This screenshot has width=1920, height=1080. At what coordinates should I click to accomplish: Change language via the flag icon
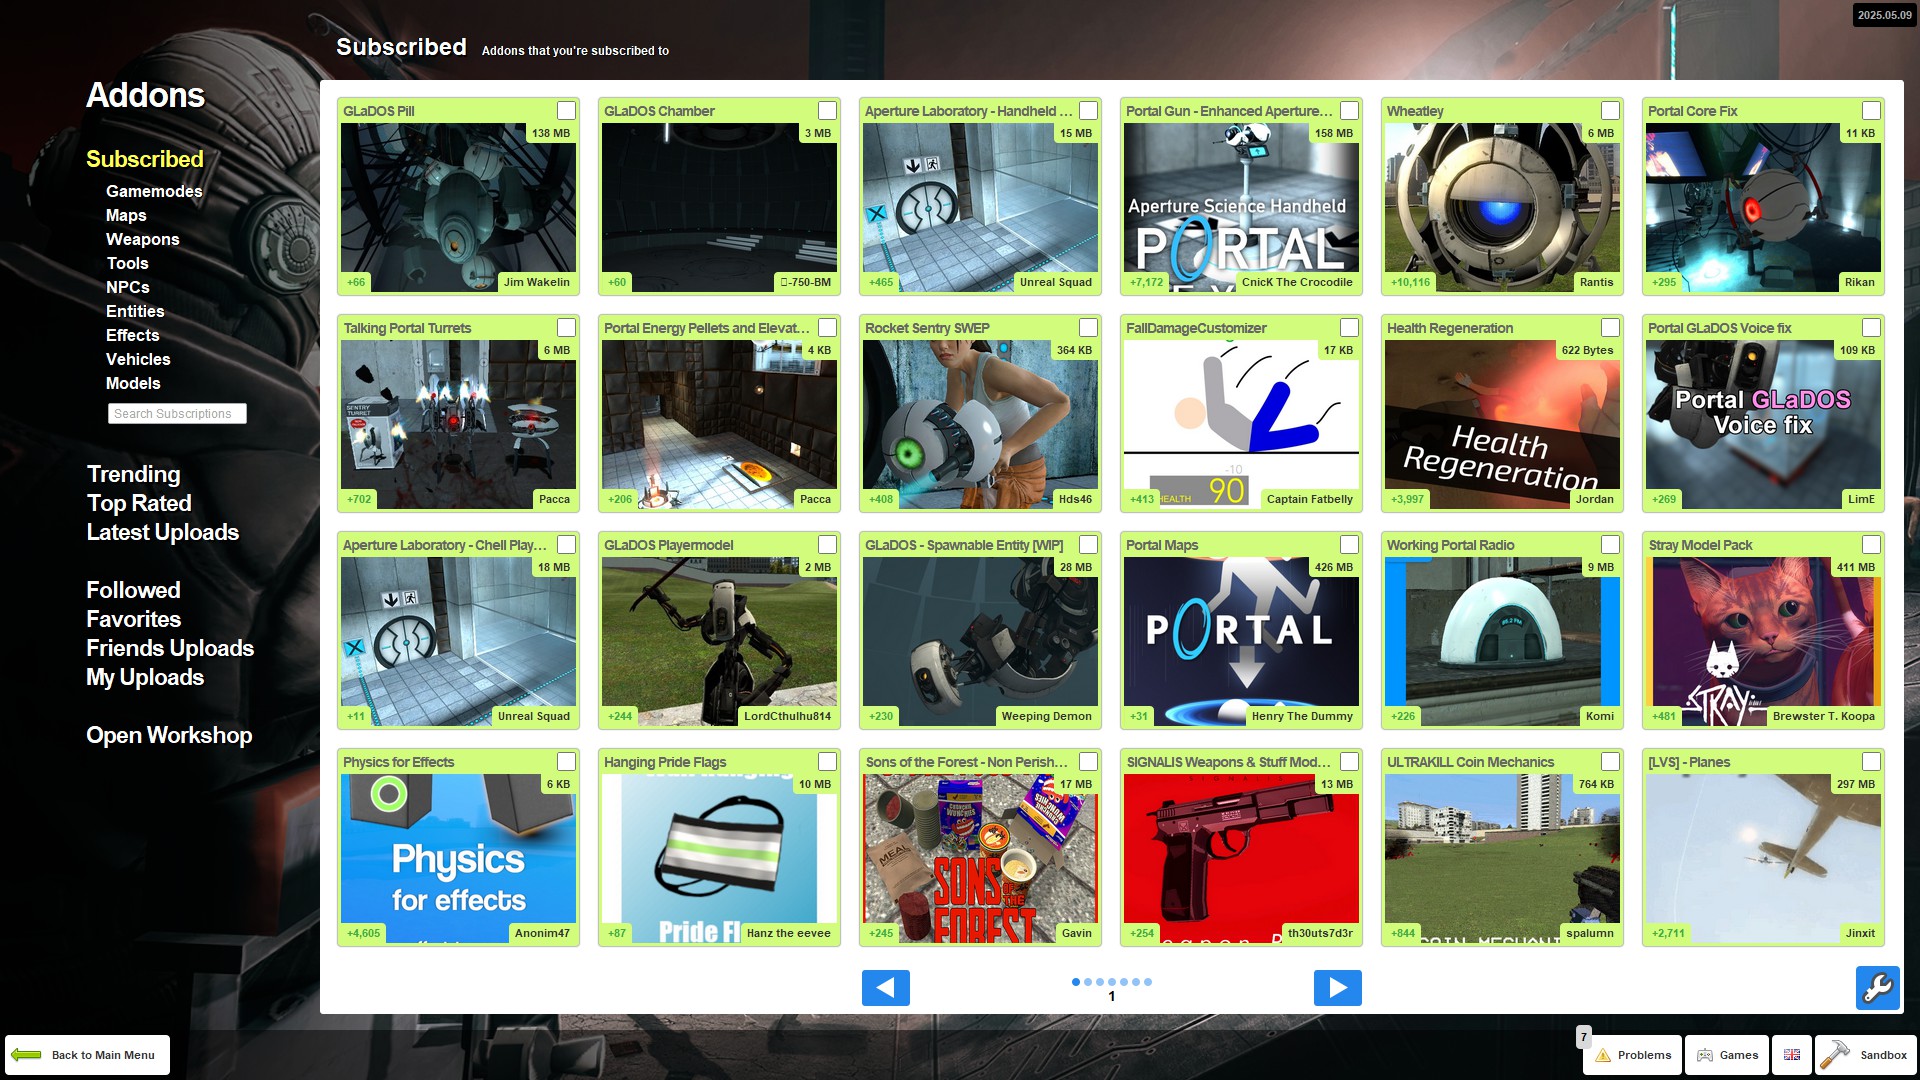(x=1792, y=1055)
